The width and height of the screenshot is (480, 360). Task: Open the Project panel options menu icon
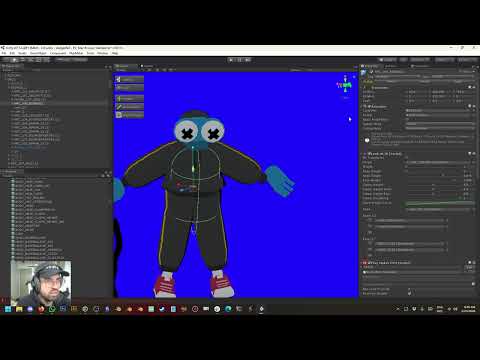(109, 173)
